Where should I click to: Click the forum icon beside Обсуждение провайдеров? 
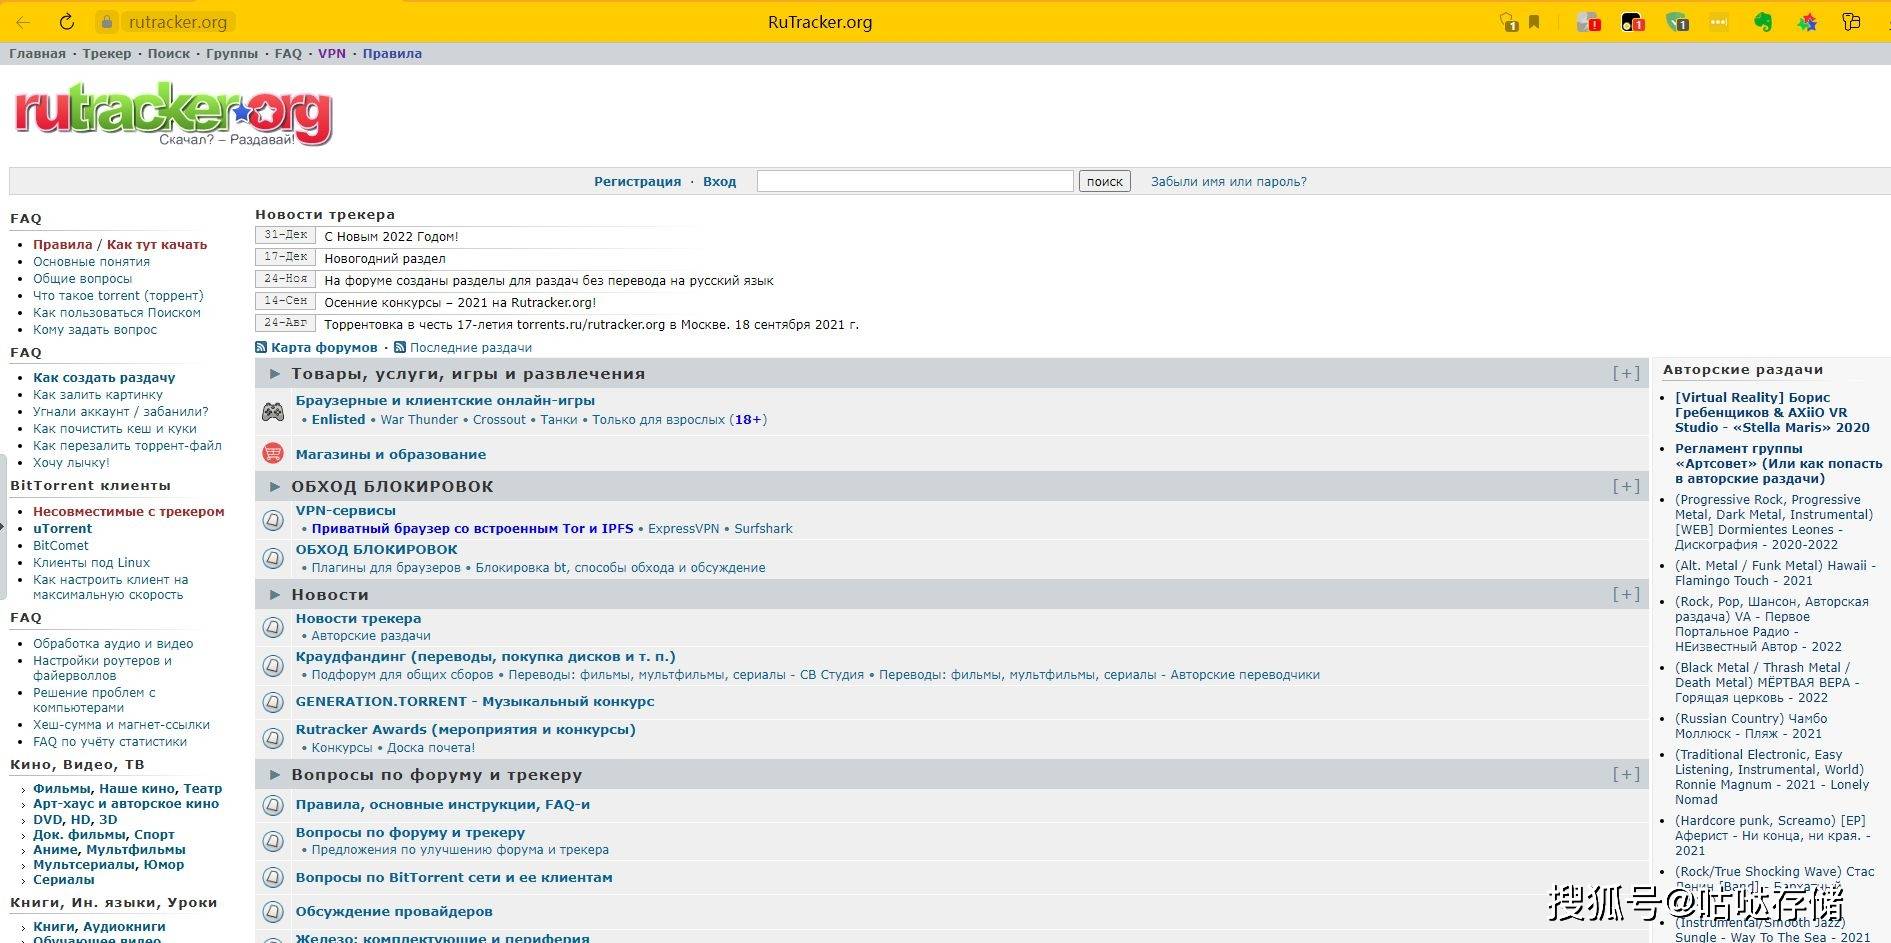(x=273, y=912)
